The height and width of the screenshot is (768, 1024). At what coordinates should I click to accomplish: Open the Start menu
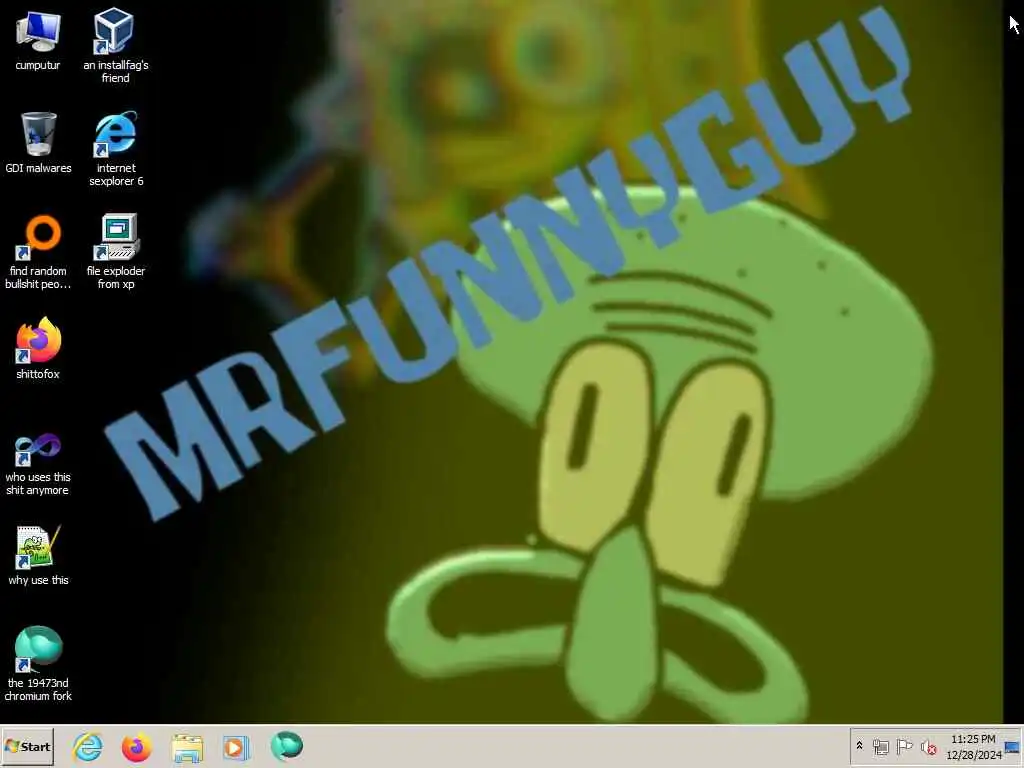[27, 746]
